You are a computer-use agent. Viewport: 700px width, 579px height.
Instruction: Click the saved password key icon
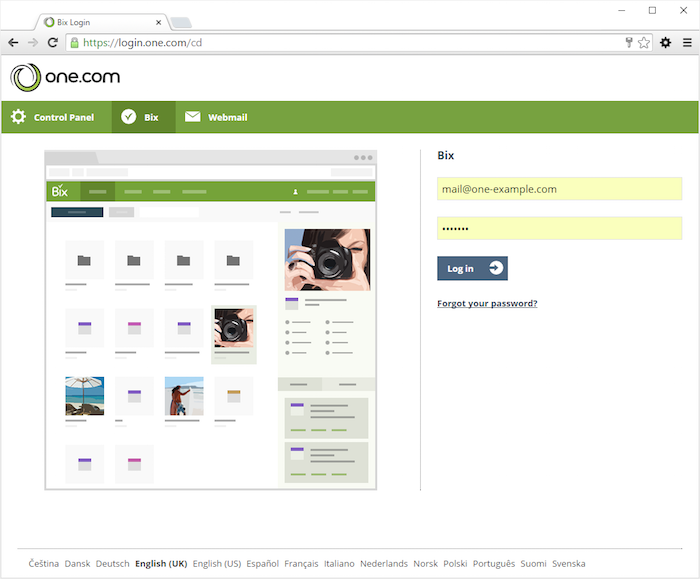click(629, 42)
